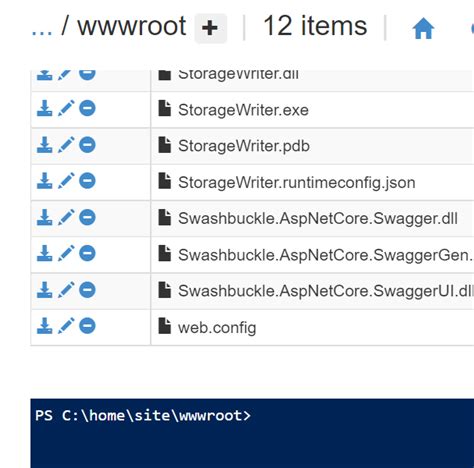Viewport: 474px width, 468px height.
Task: Select StorageWriter.pdb file name
Action: 244,146
